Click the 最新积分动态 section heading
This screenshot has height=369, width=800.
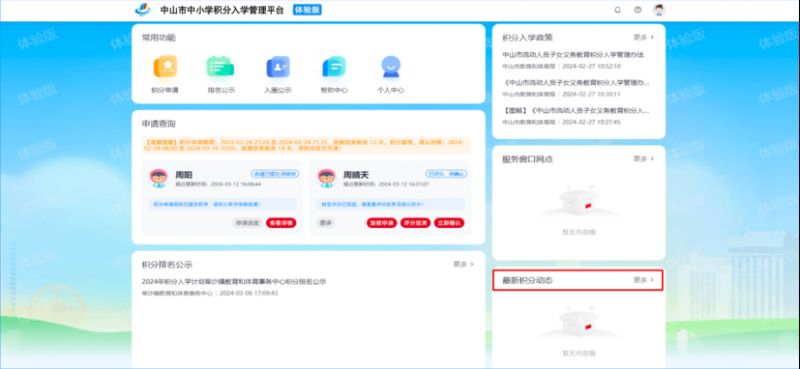pos(528,280)
